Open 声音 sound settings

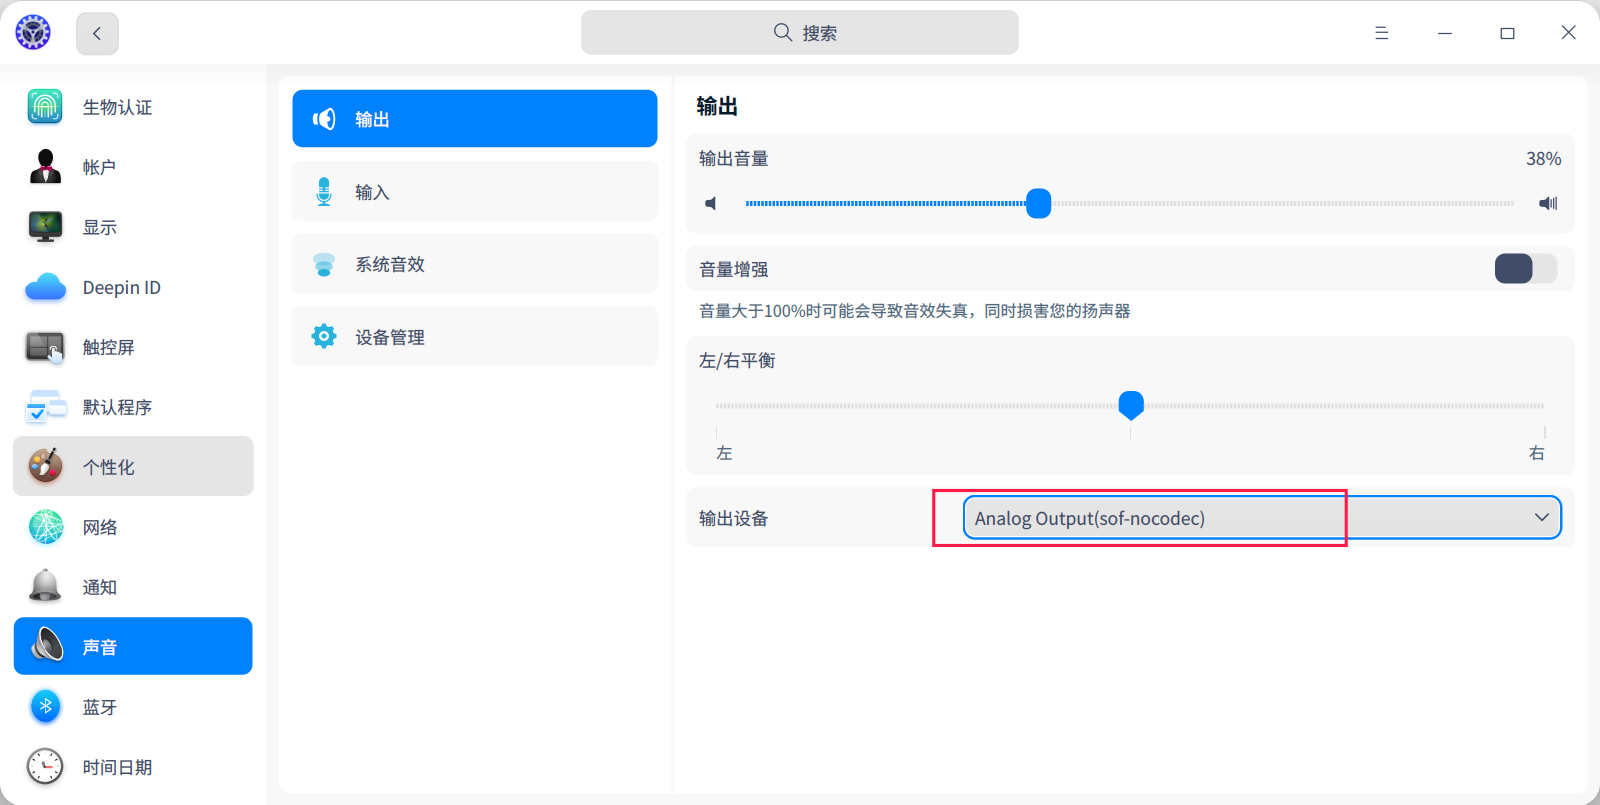click(133, 646)
